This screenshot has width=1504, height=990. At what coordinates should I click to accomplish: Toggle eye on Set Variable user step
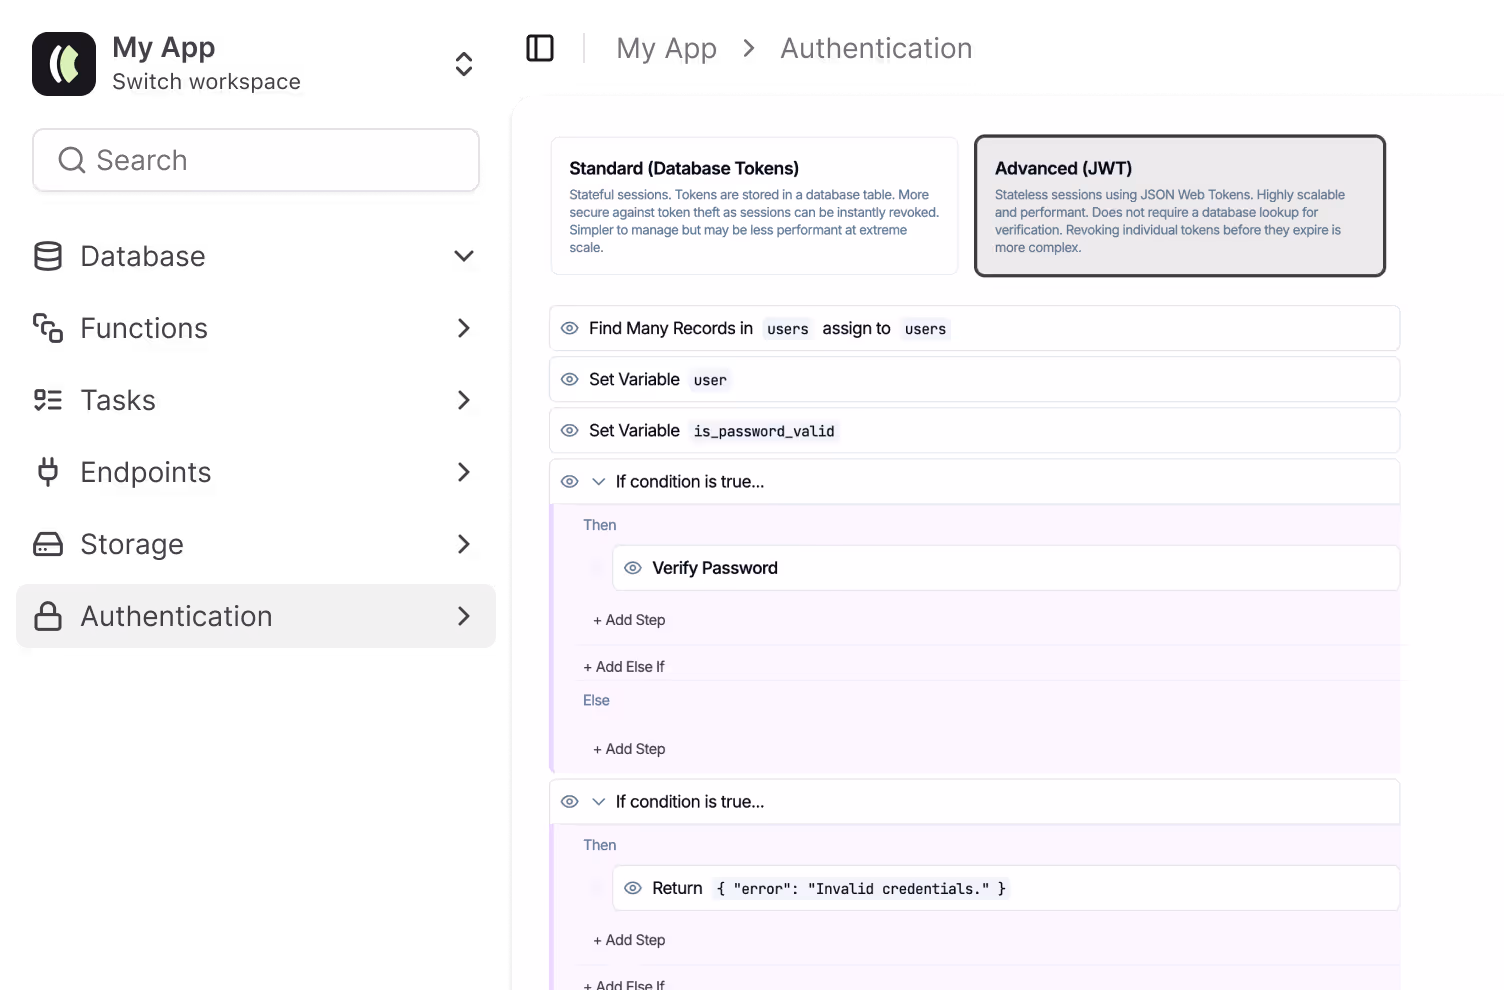(570, 379)
